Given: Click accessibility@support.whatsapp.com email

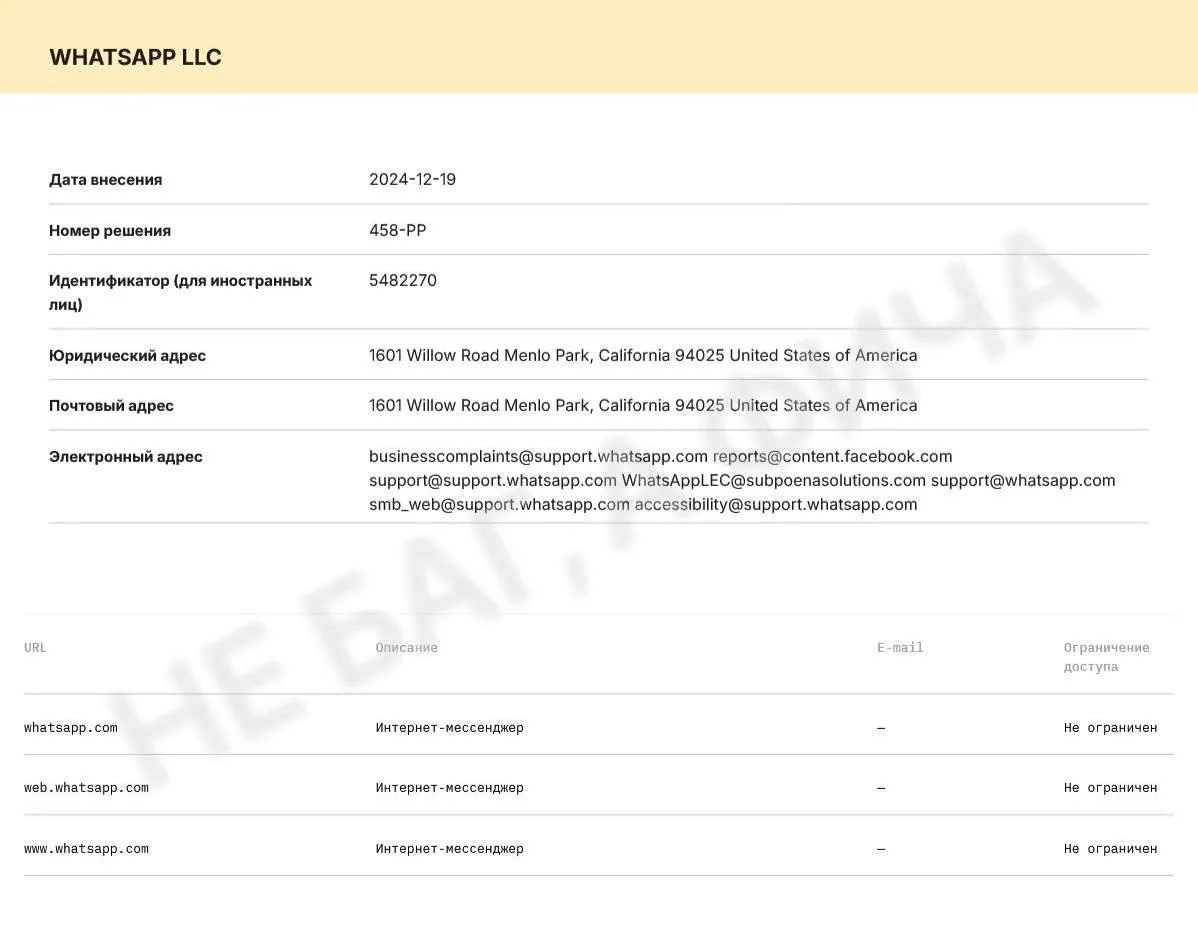Looking at the screenshot, I should click(776, 504).
